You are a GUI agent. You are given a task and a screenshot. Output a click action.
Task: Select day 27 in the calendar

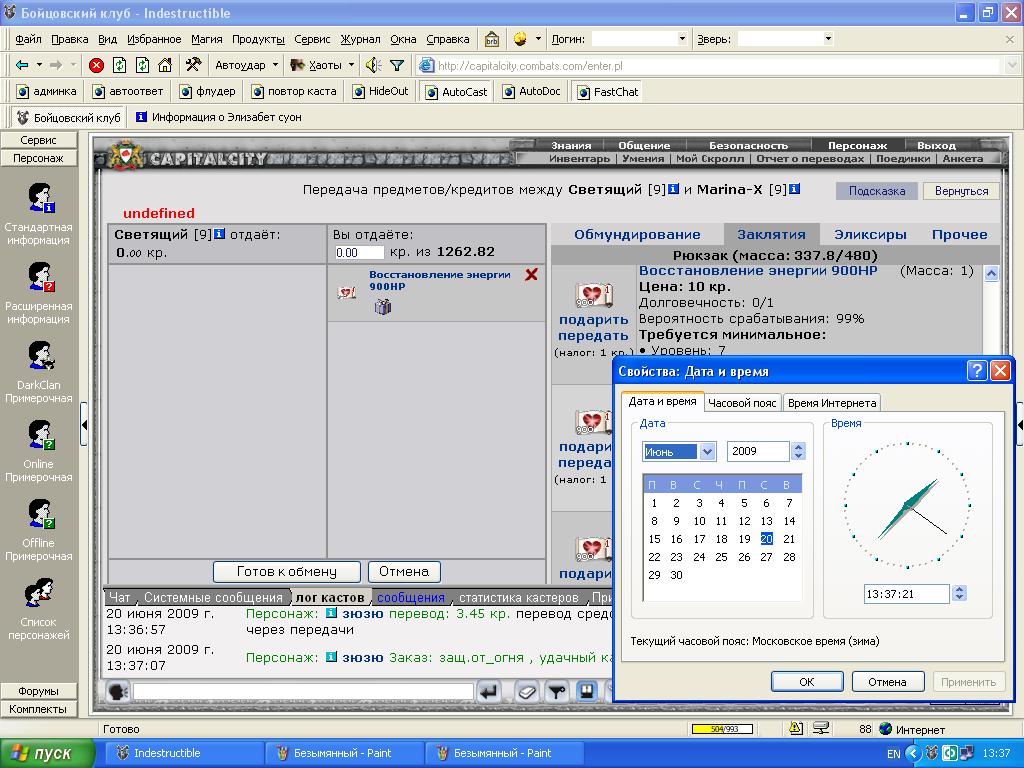[x=766, y=557]
